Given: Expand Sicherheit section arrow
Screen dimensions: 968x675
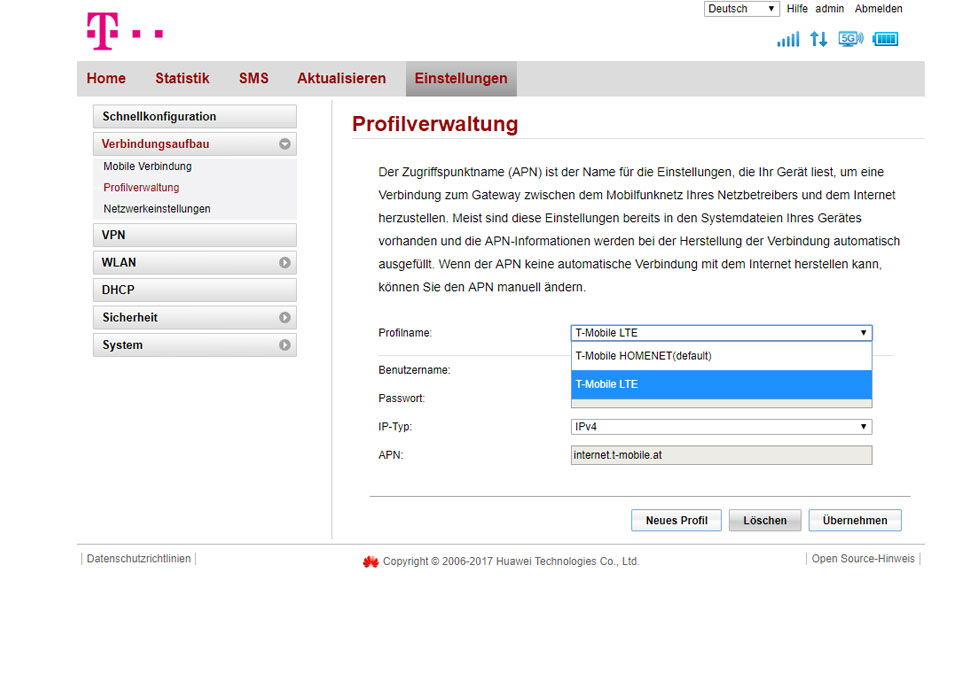Looking at the screenshot, I should click(285, 317).
